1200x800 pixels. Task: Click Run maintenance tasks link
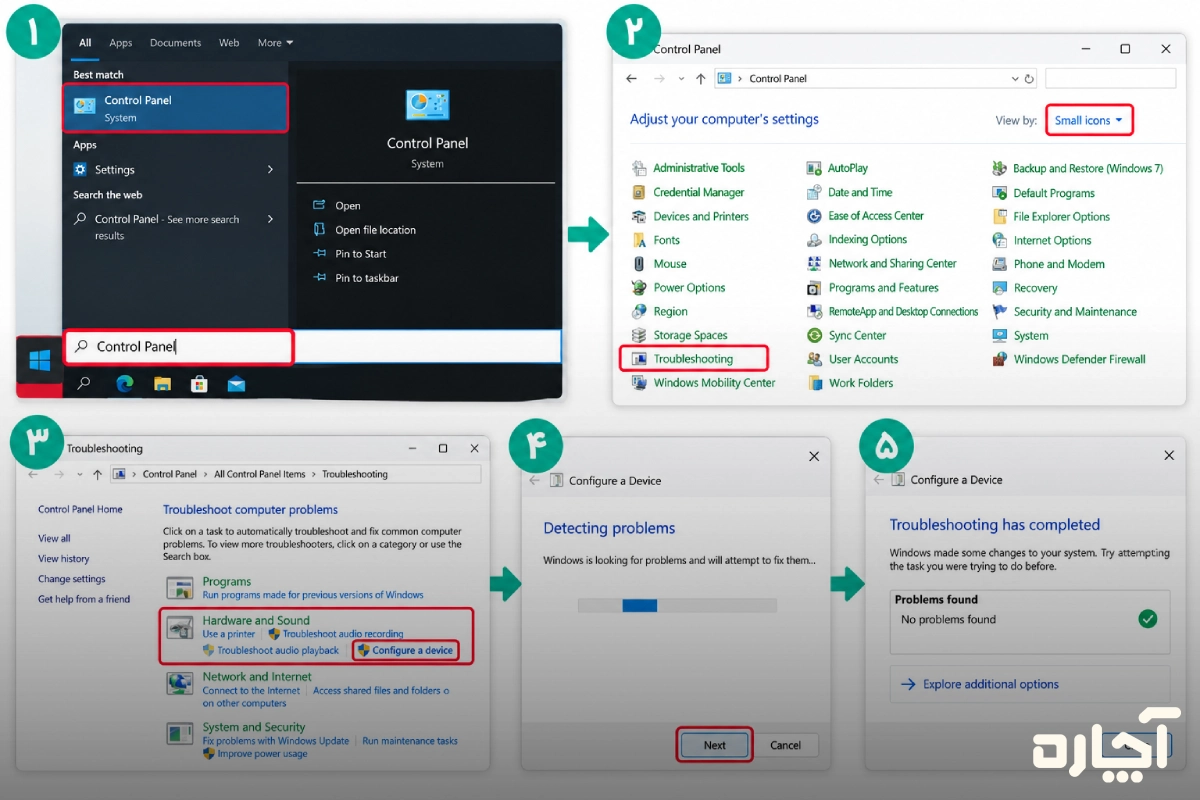(x=410, y=741)
